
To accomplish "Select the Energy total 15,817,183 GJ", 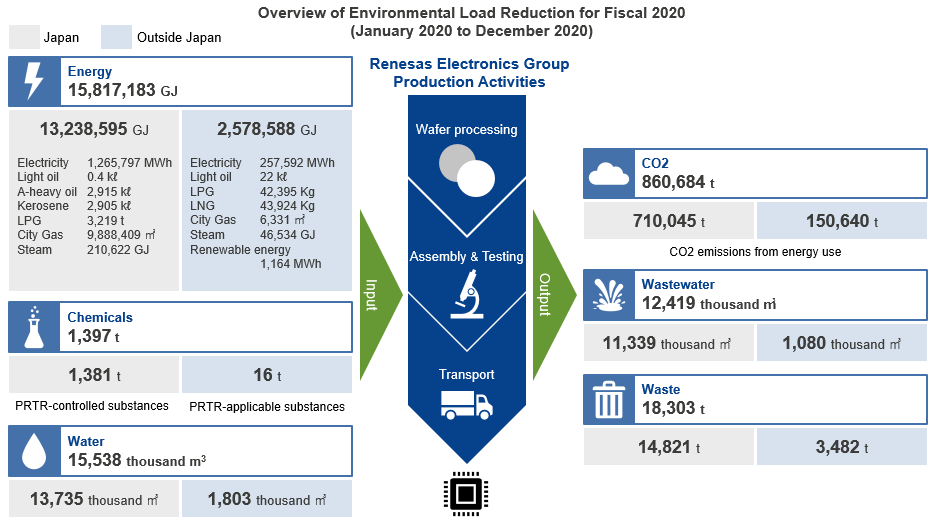I will pos(123,90).
